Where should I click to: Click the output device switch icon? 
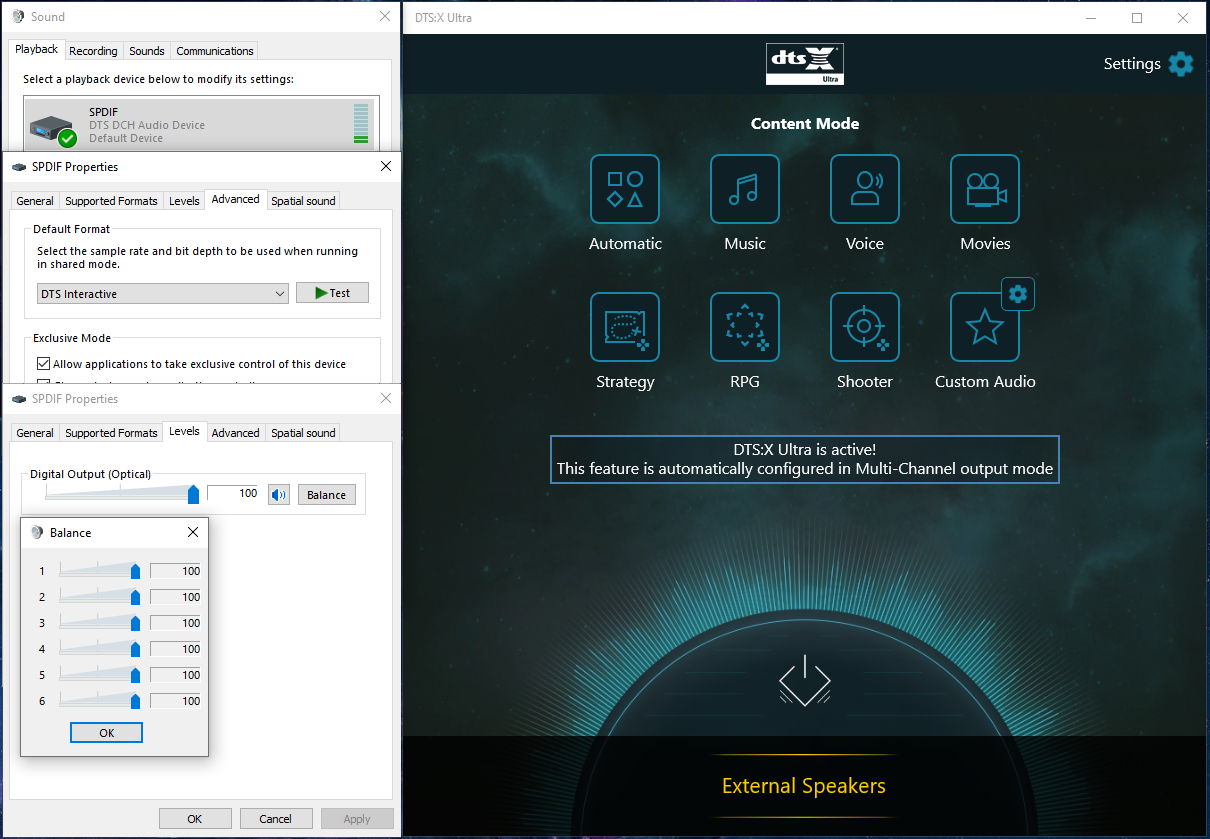(x=805, y=683)
